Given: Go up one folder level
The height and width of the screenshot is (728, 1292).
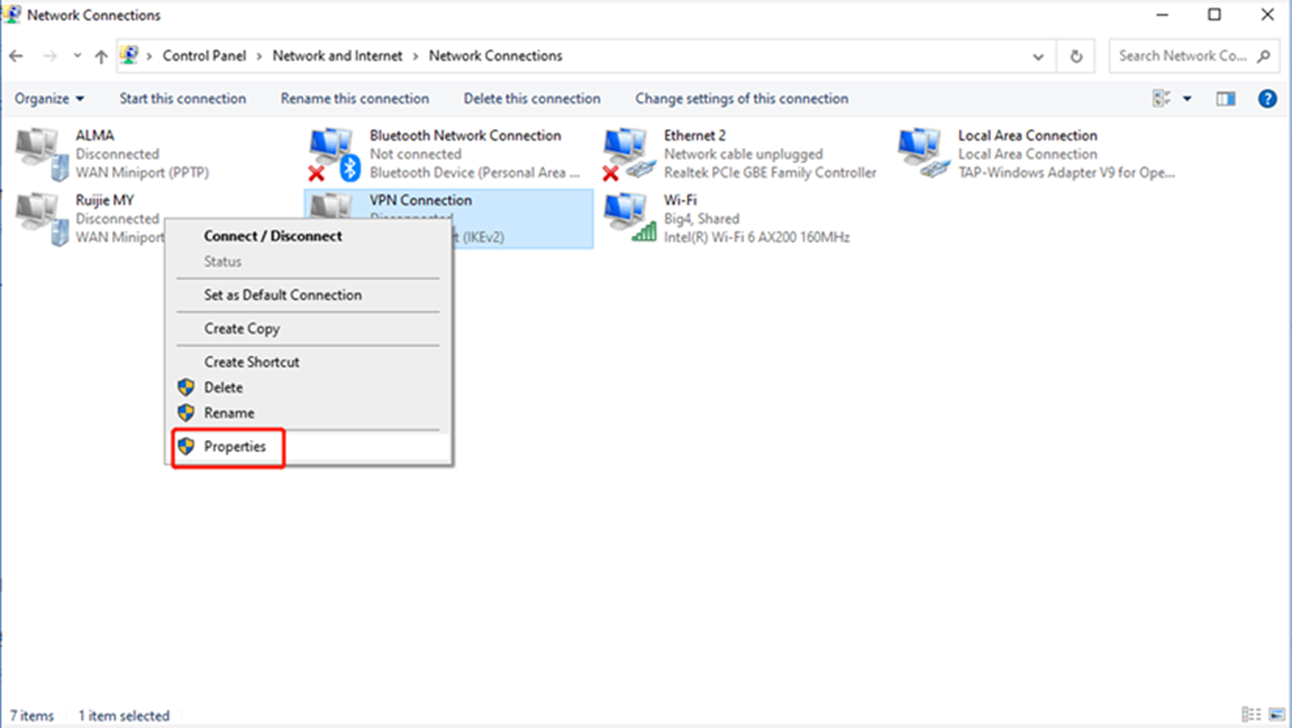Looking at the screenshot, I should click(101, 57).
